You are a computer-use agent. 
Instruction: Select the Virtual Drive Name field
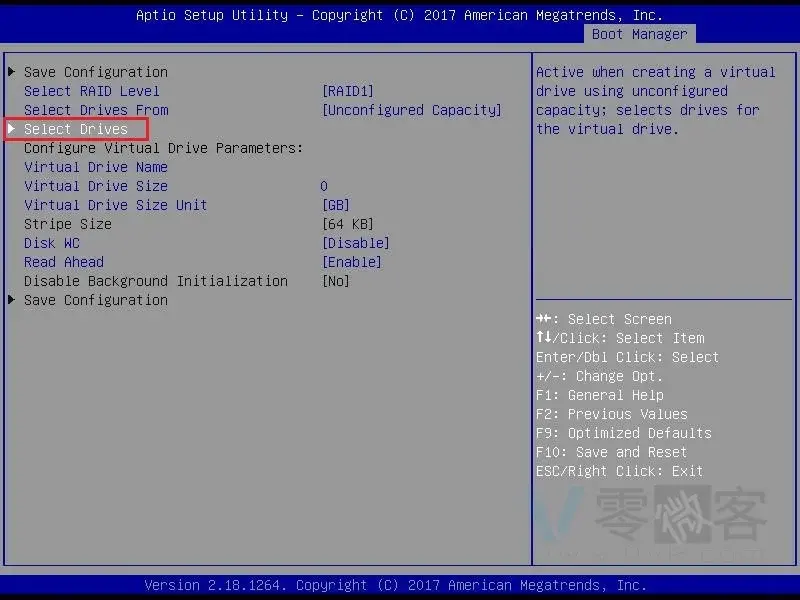(x=96, y=167)
